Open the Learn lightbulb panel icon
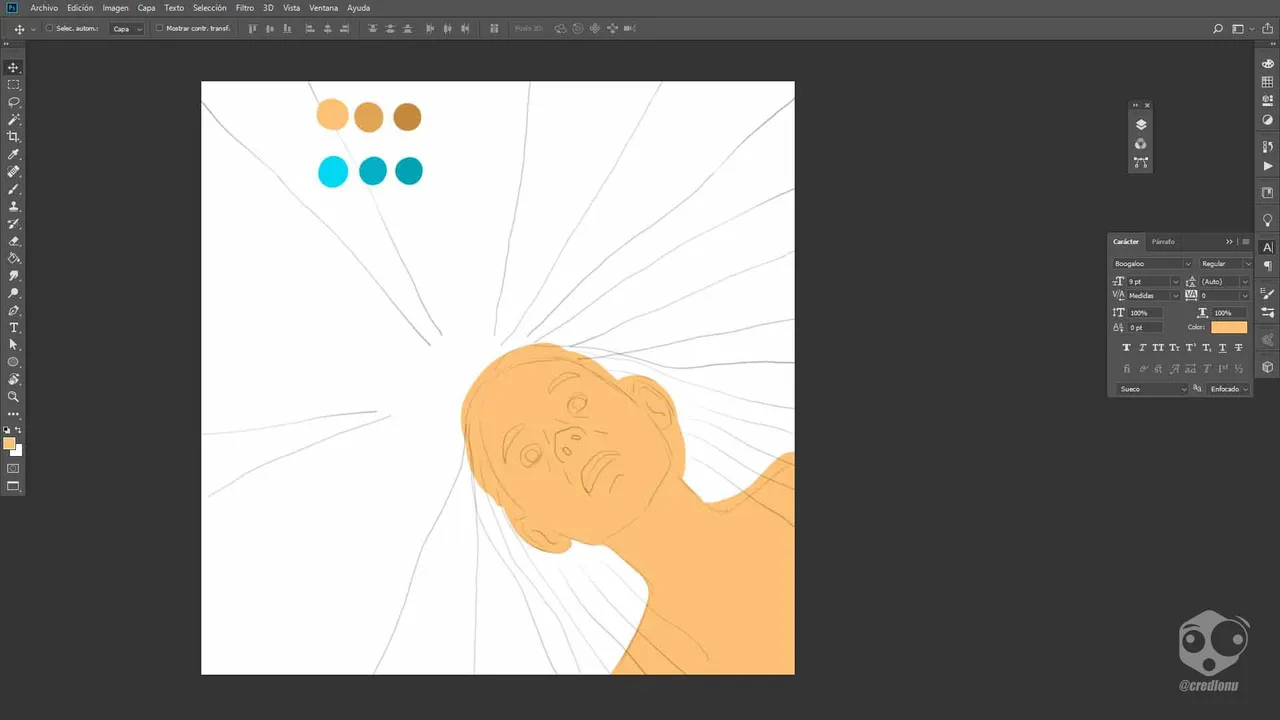Viewport: 1280px width, 720px height. (x=1268, y=220)
